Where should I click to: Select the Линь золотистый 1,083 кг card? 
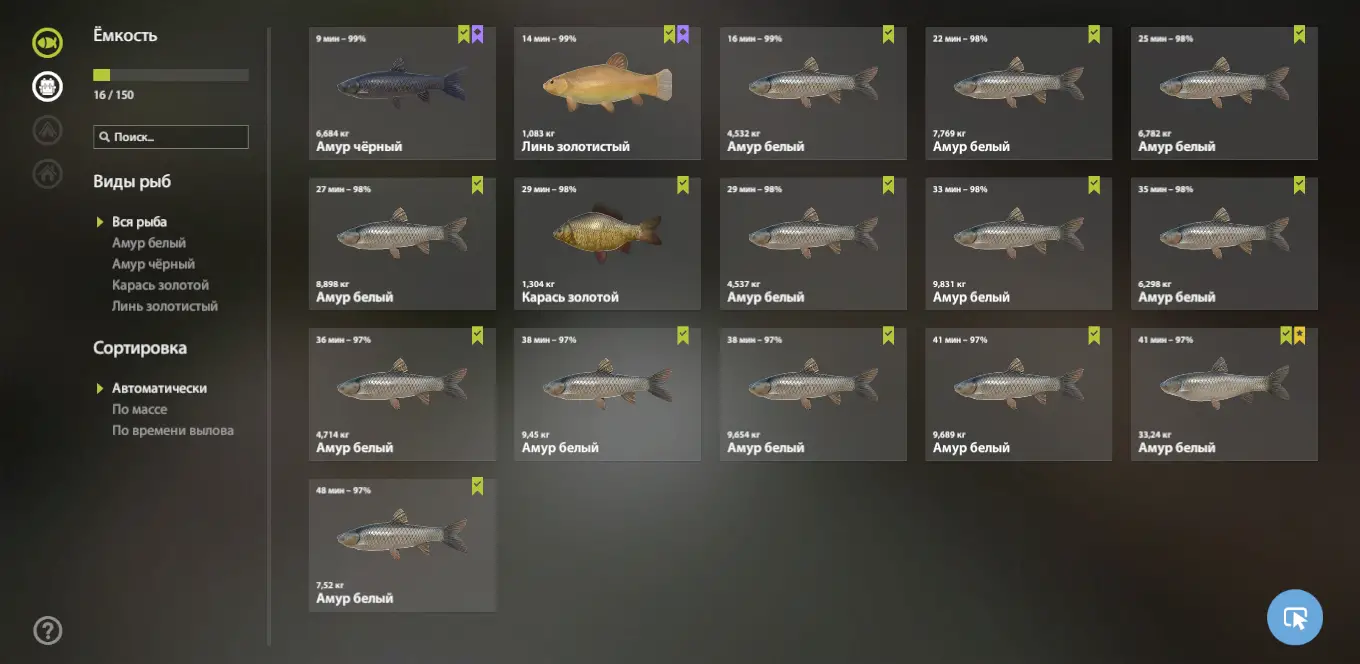[608, 93]
